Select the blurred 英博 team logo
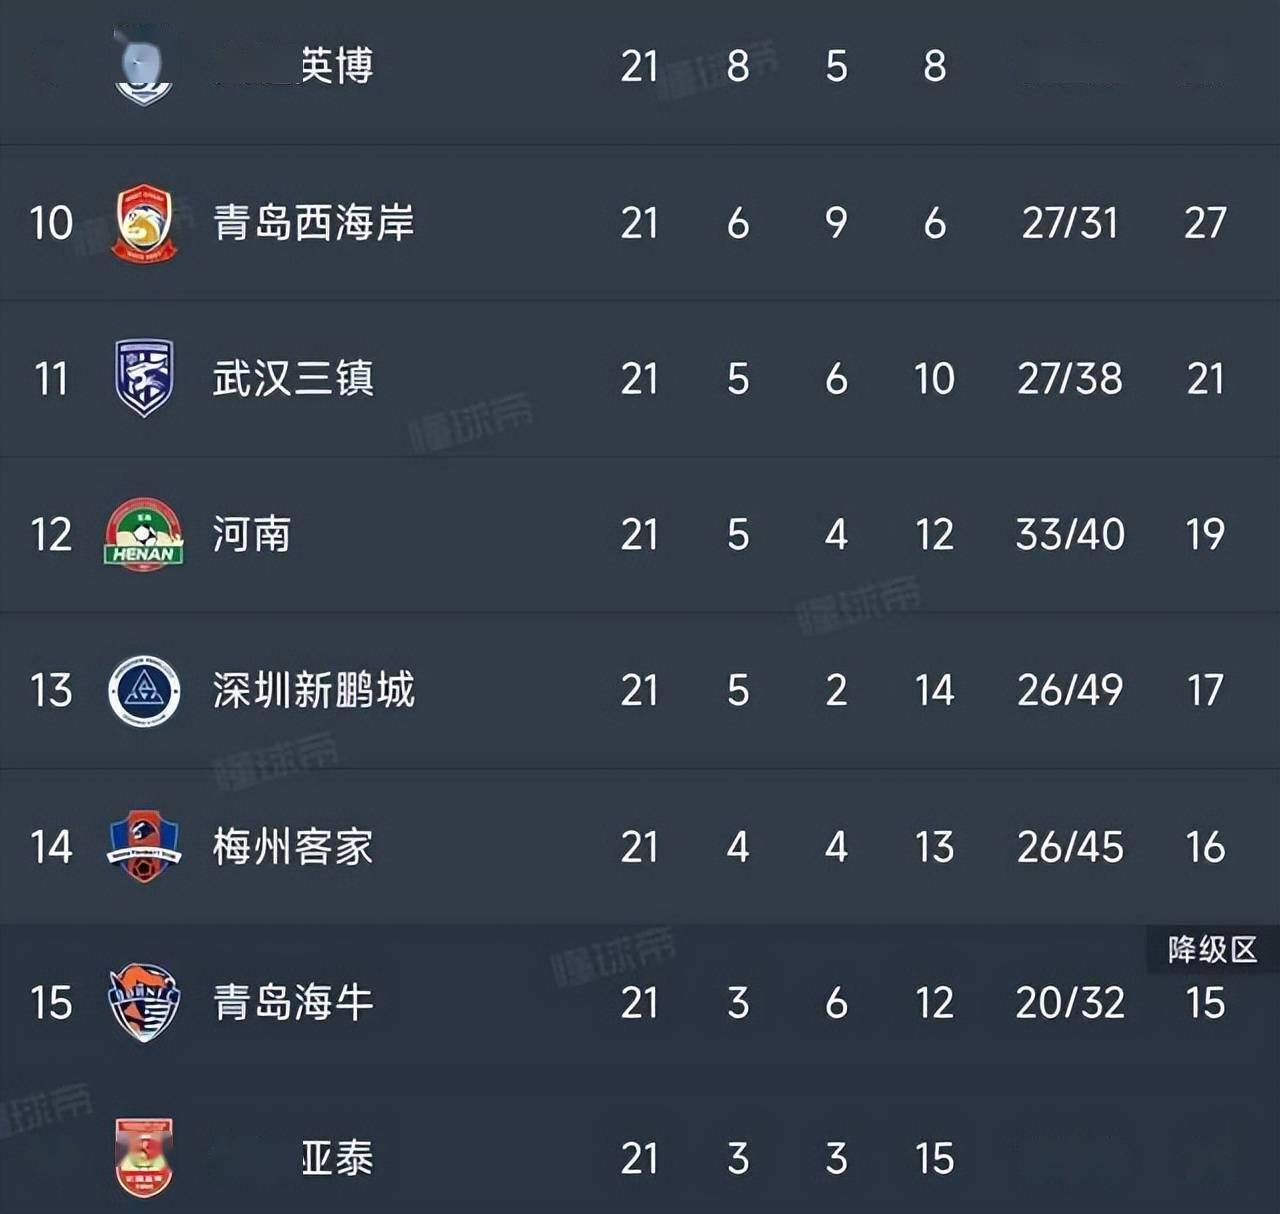Screen dimensions: 1280x1214 pos(144,66)
